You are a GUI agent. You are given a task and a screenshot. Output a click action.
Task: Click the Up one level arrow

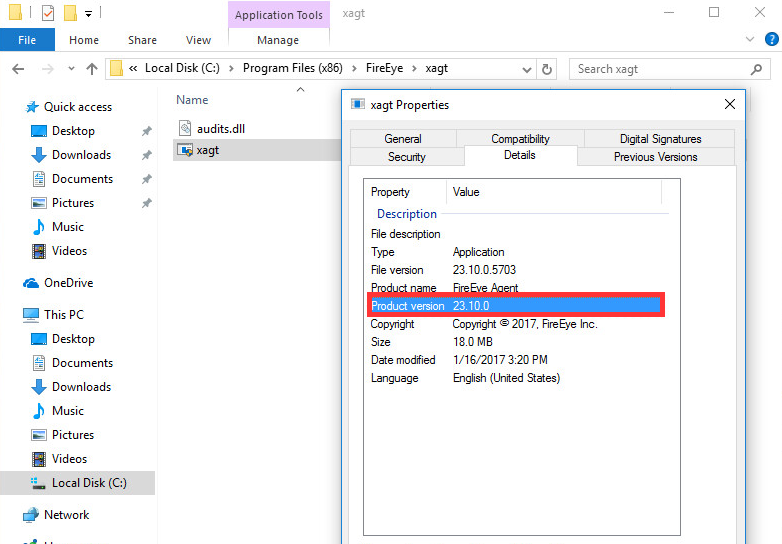[x=92, y=69]
